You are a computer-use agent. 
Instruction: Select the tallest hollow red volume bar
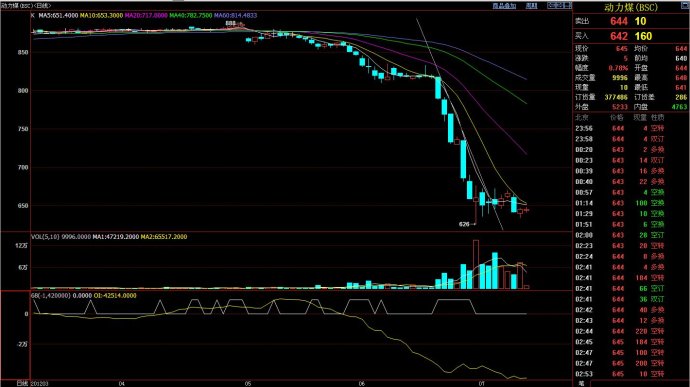click(476, 264)
